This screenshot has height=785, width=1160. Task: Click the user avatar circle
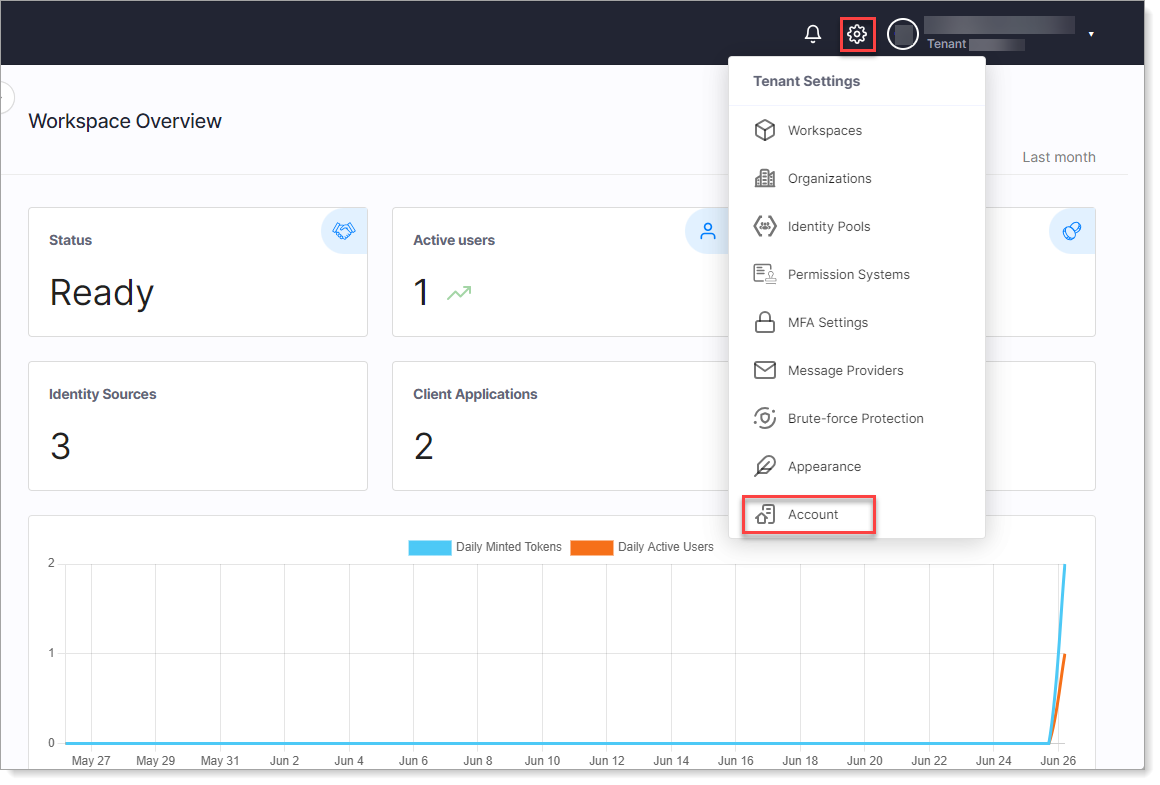click(x=903, y=34)
